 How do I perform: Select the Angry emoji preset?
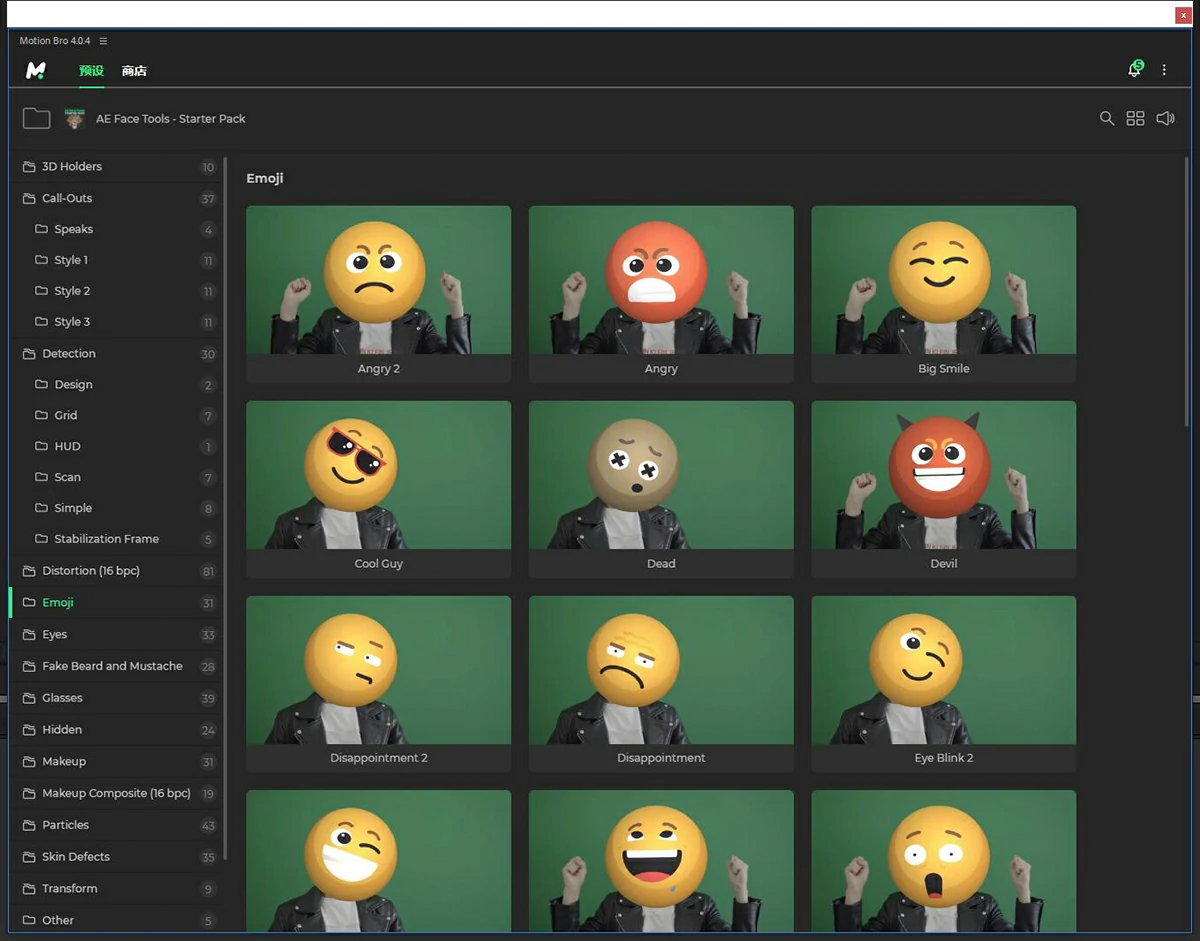click(661, 294)
